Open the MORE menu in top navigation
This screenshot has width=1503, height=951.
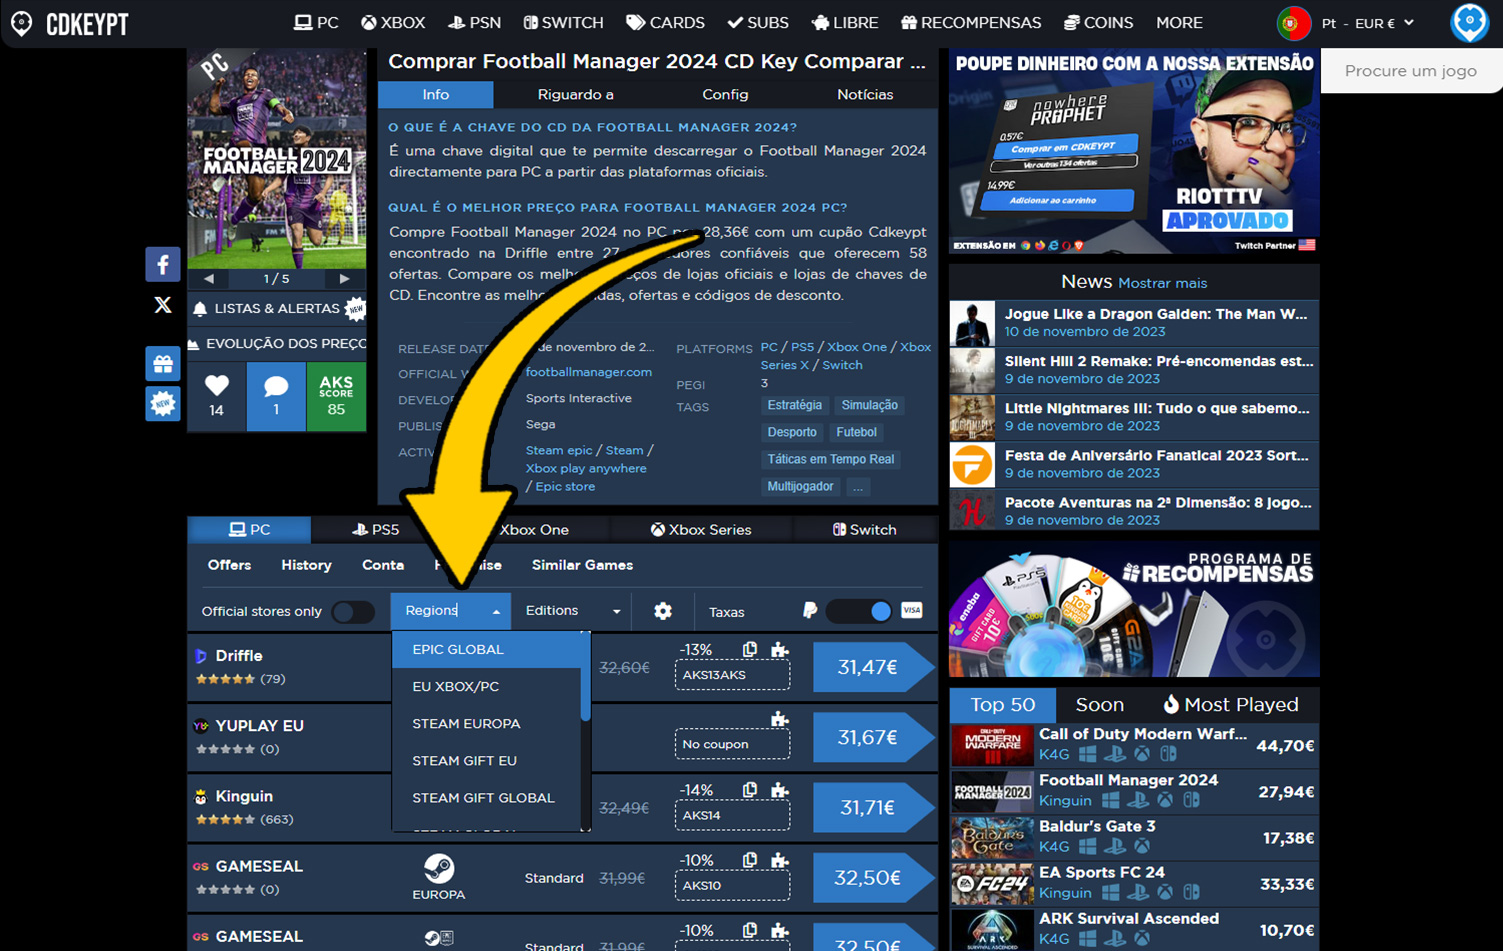point(1179,23)
